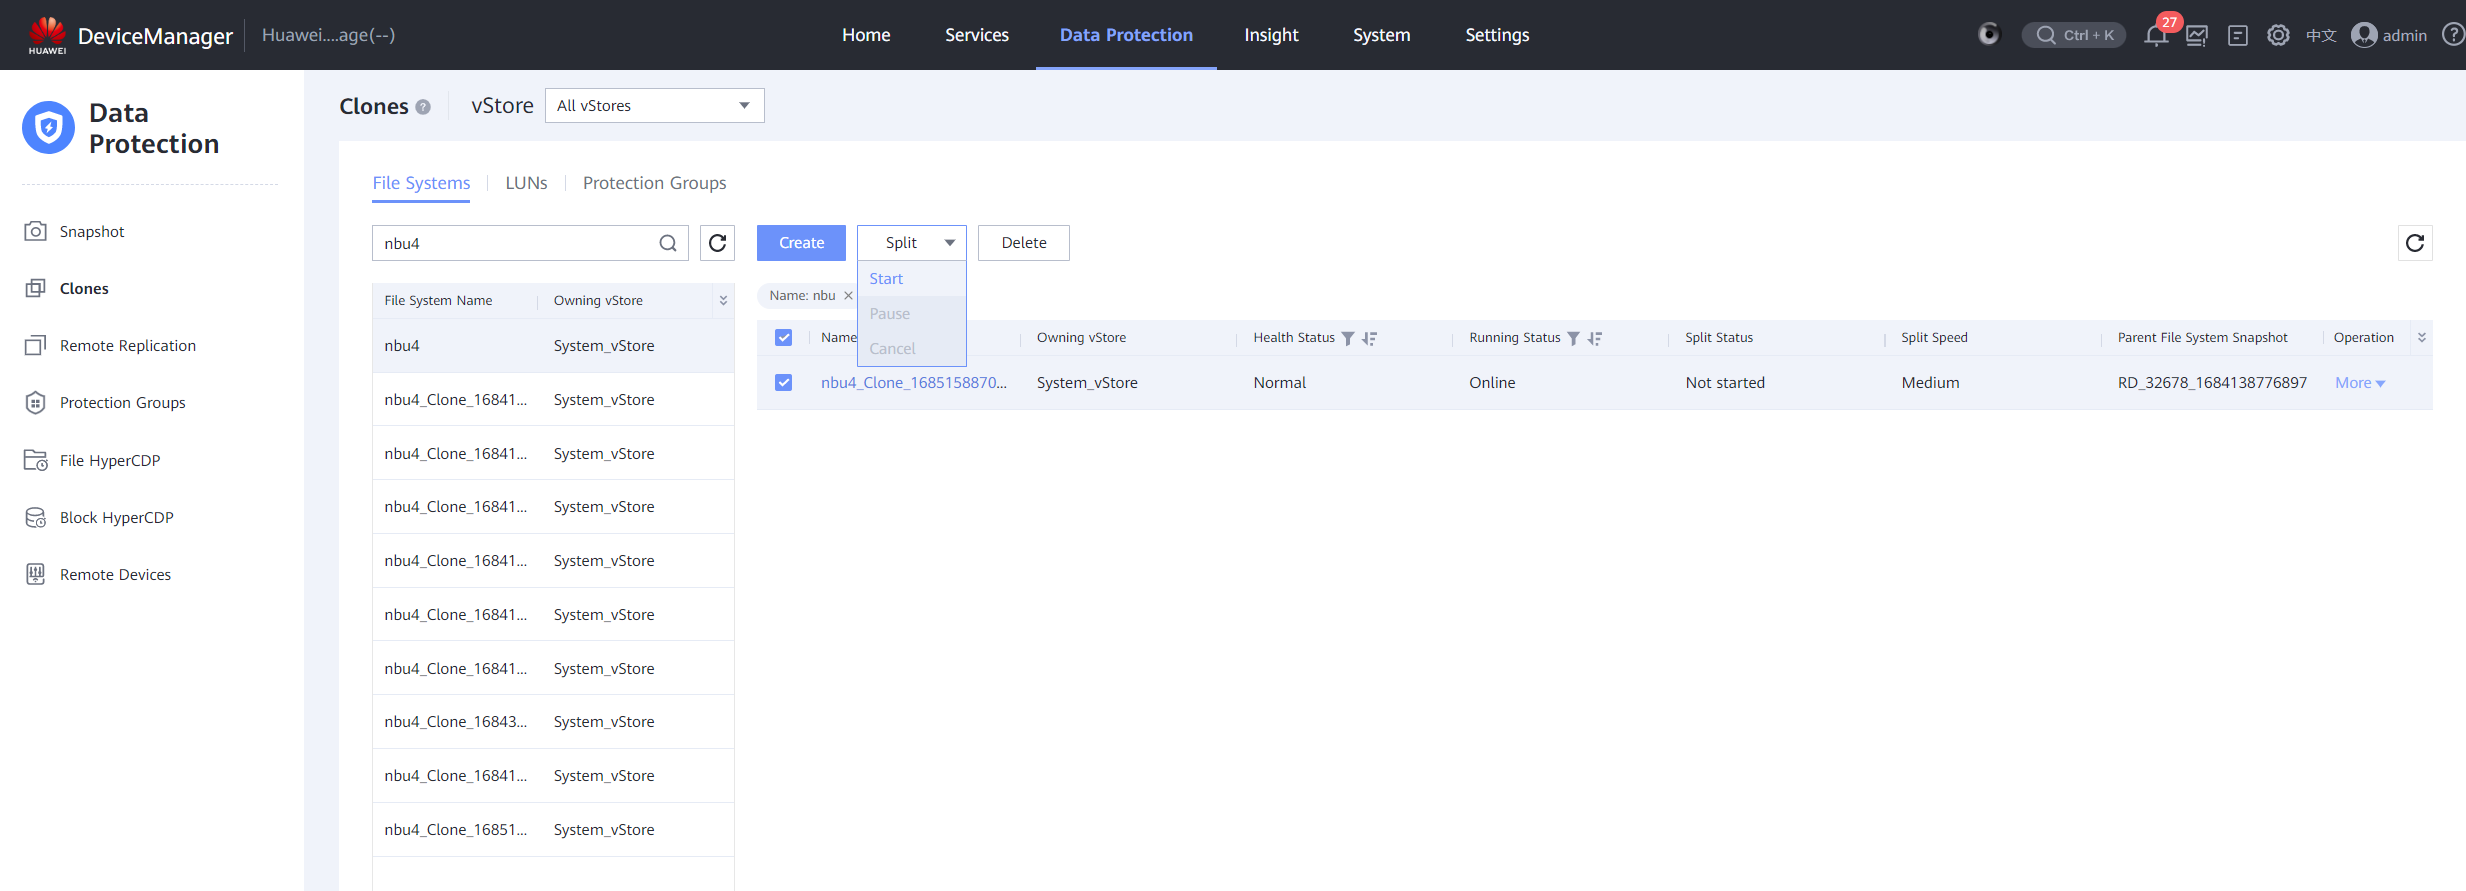Switch to the LUNs tab

pyautogui.click(x=526, y=183)
